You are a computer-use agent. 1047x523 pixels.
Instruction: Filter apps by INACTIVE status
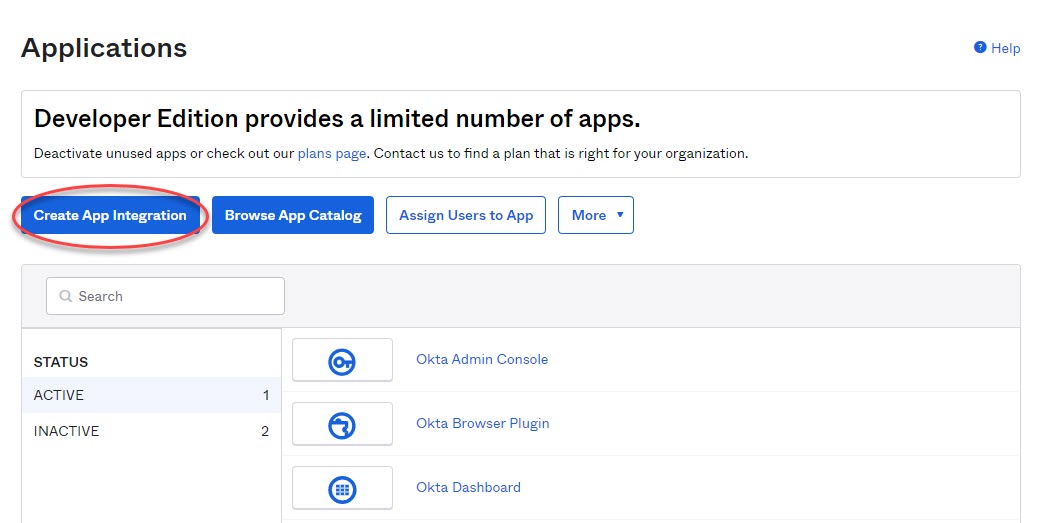152,431
